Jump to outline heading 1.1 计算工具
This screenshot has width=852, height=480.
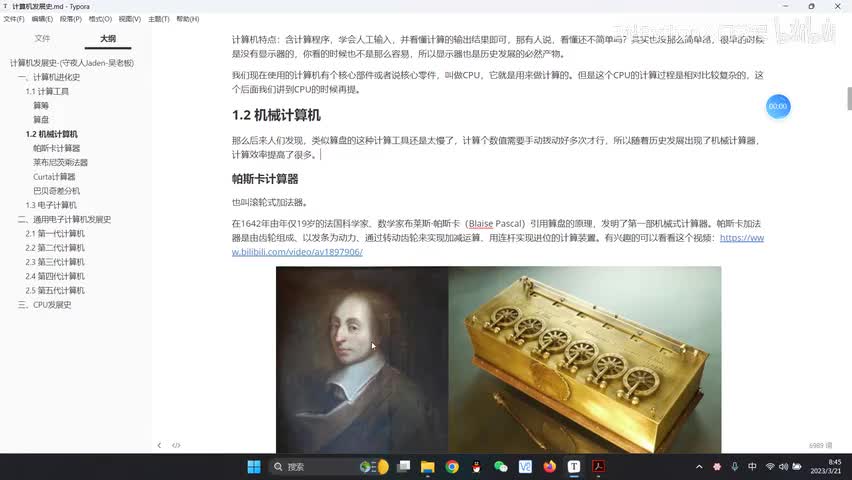pyautogui.click(x=47, y=91)
